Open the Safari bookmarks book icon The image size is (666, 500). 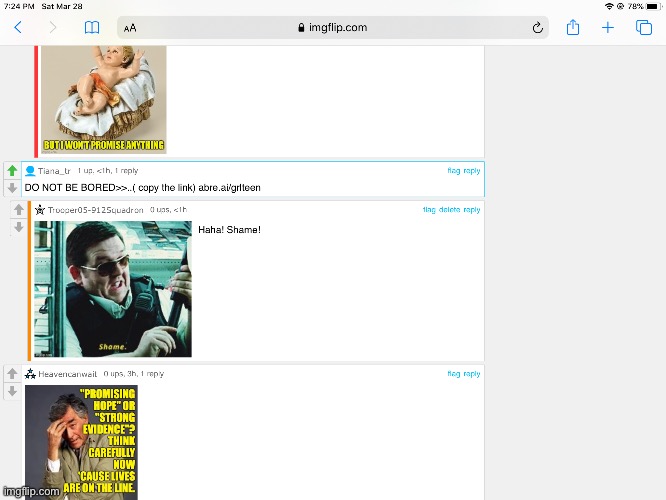point(92,28)
